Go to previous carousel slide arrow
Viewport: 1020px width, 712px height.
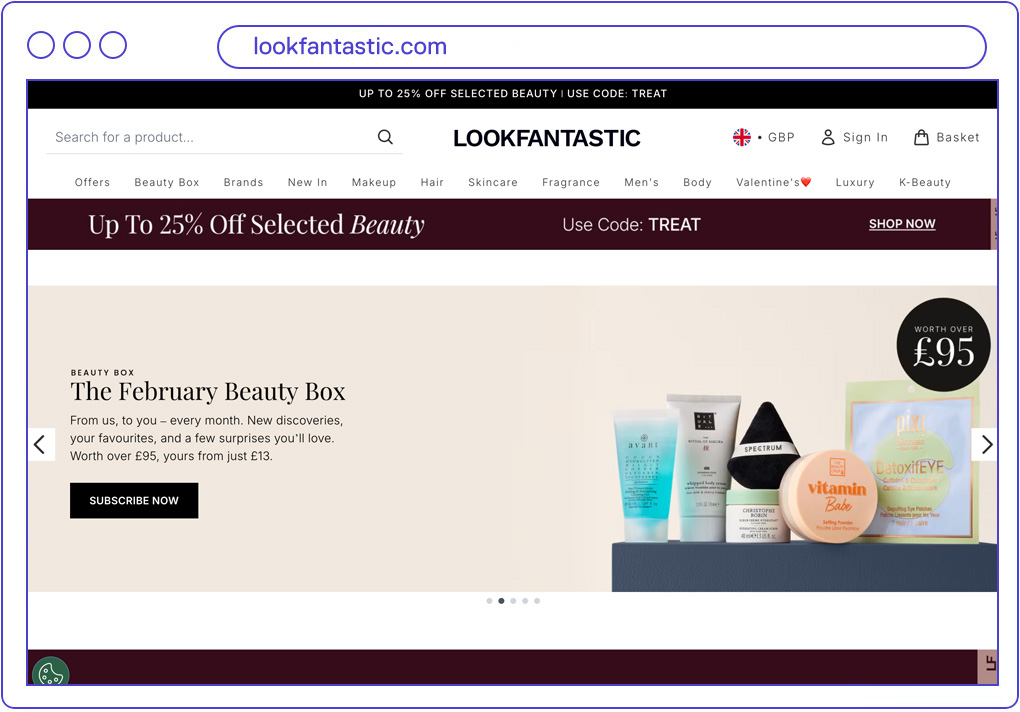(41, 445)
